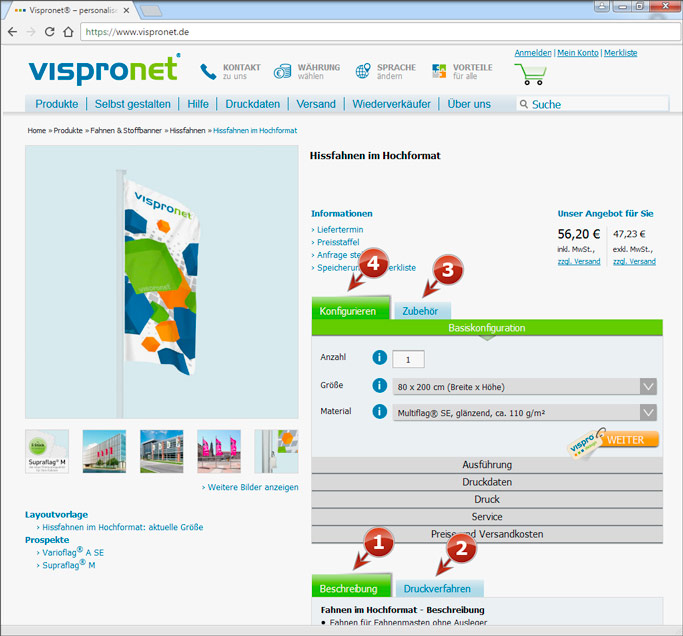Open the Wiederverkäufer menu
Screen dimensions: 683x636
click(391, 104)
